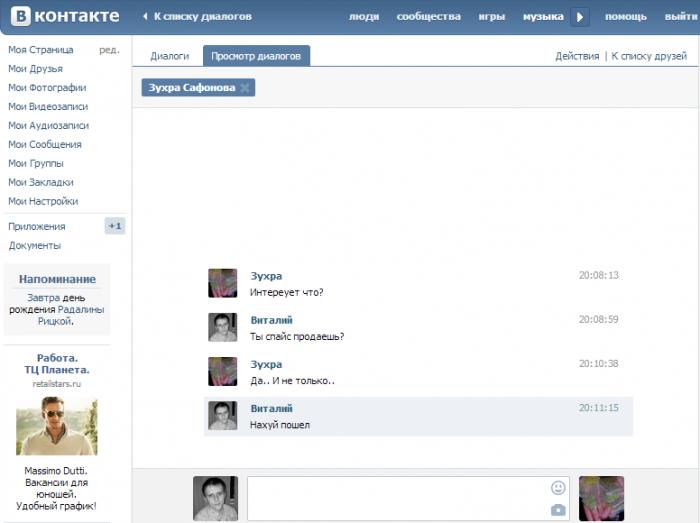
Task: Click the recipient avatar right of input
Action: tap(601, 498)
